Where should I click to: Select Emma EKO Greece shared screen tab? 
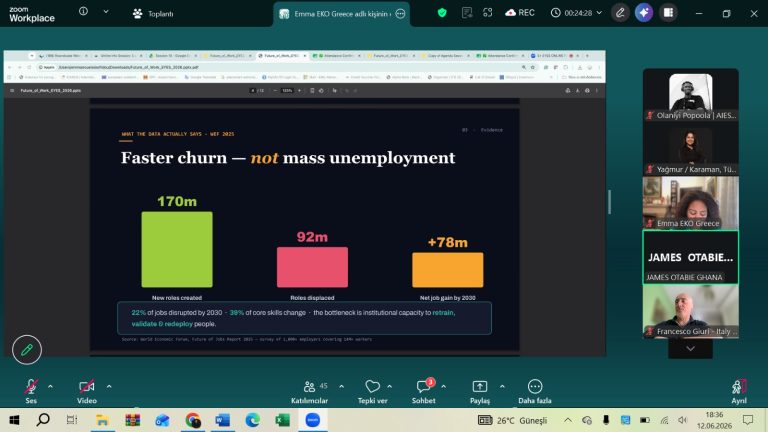341,14
